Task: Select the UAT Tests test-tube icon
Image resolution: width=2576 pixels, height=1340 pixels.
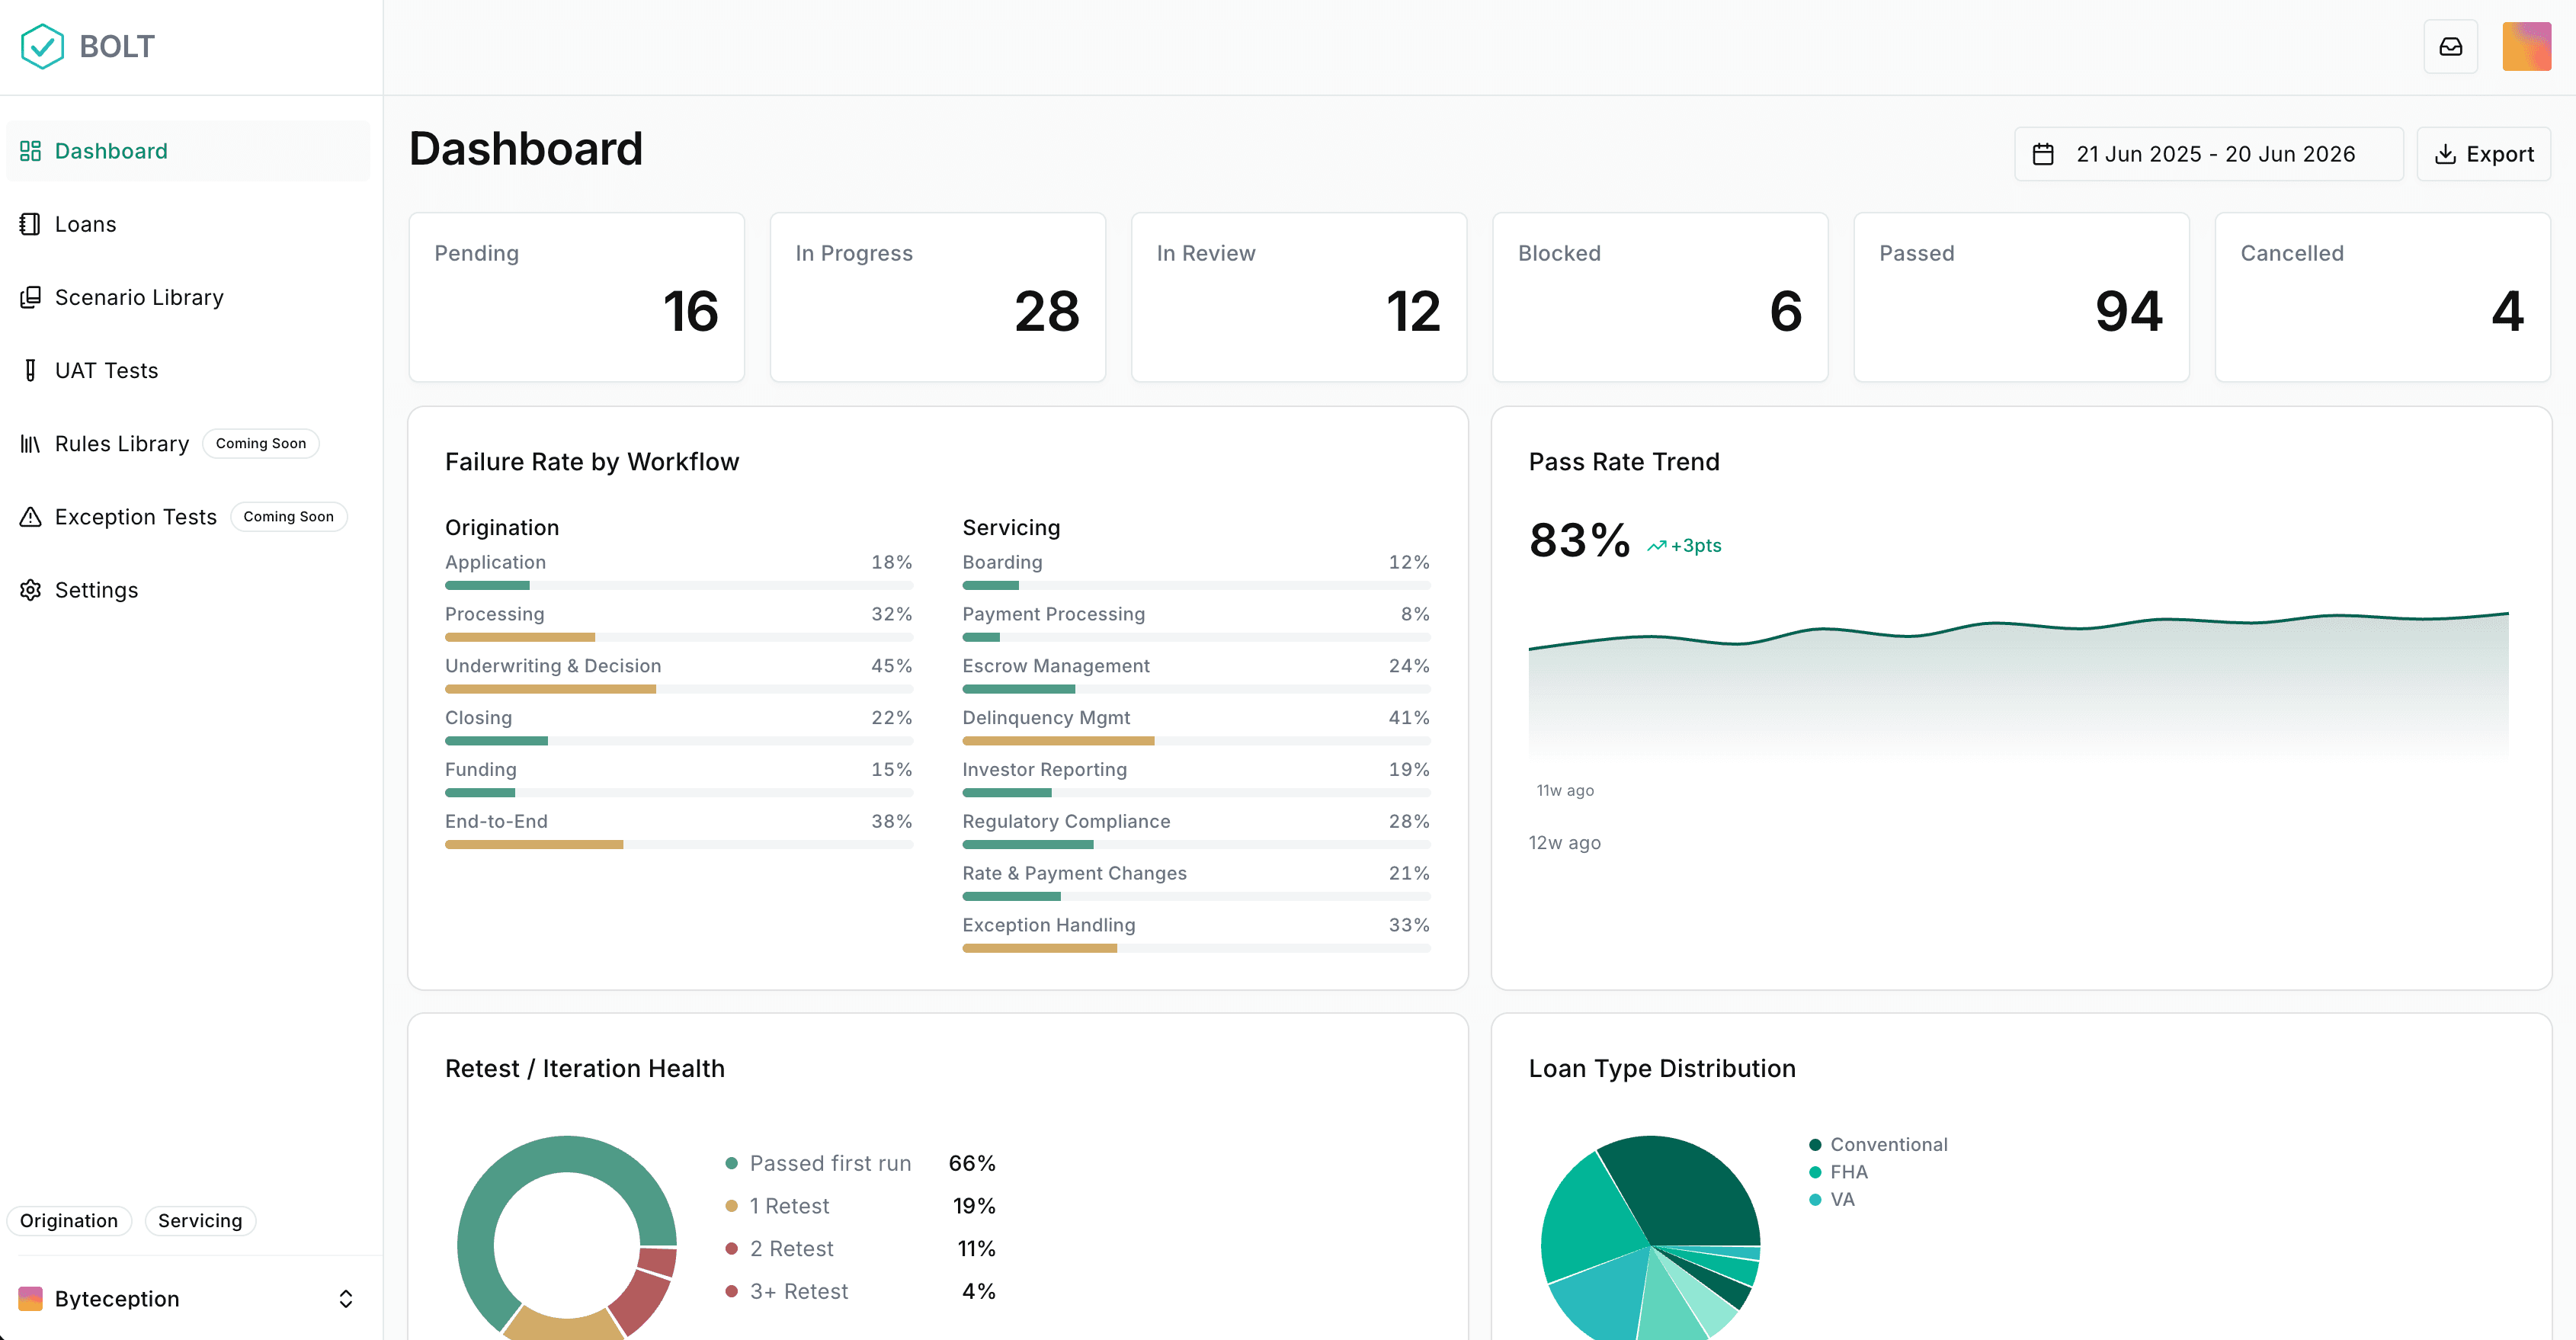Action: [x=30, y=370]
